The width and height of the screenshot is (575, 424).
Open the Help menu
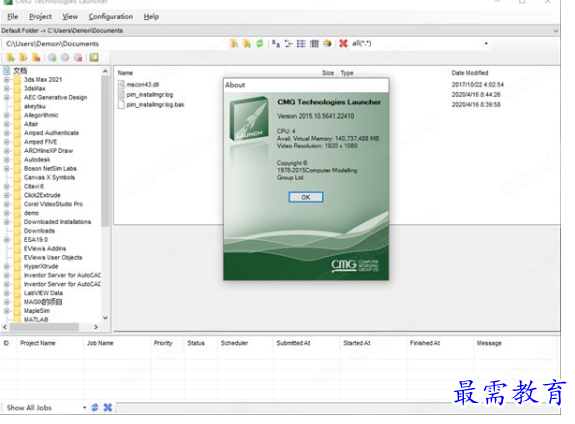click(x=151, y=17)
